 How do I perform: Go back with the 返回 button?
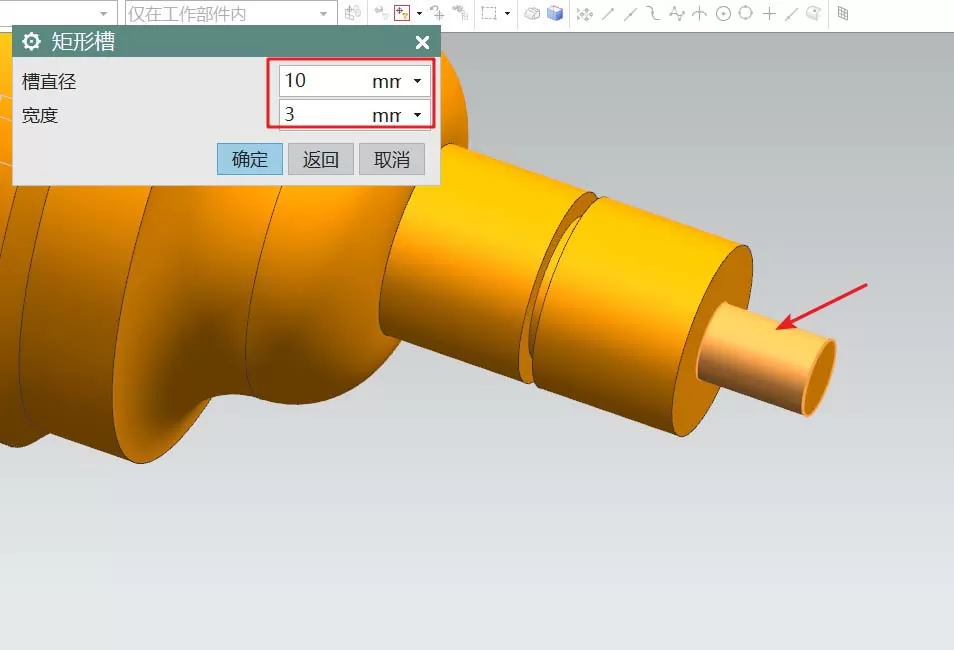coord(321,159)
